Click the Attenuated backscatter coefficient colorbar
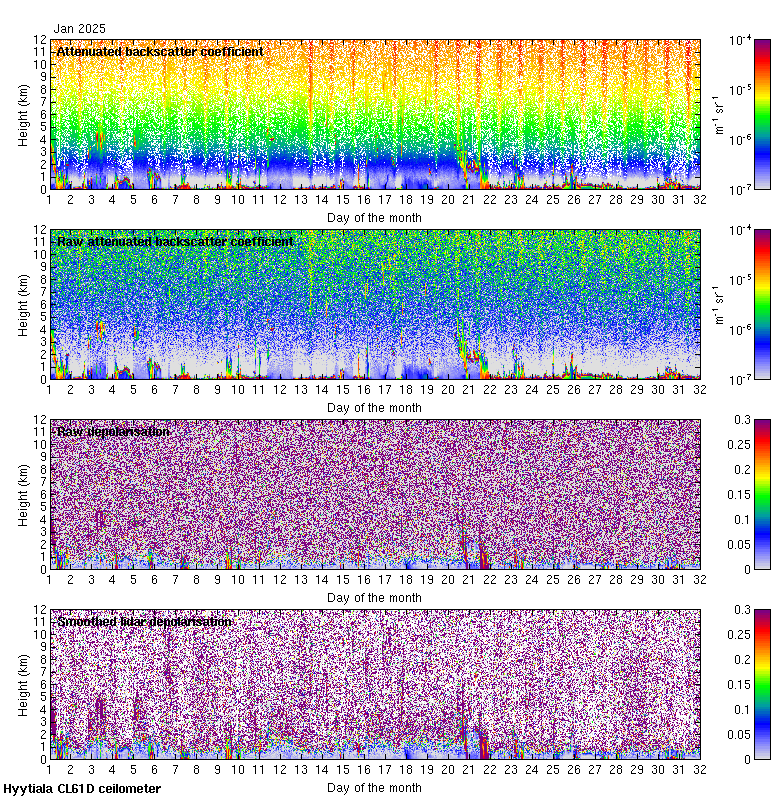 762,114
